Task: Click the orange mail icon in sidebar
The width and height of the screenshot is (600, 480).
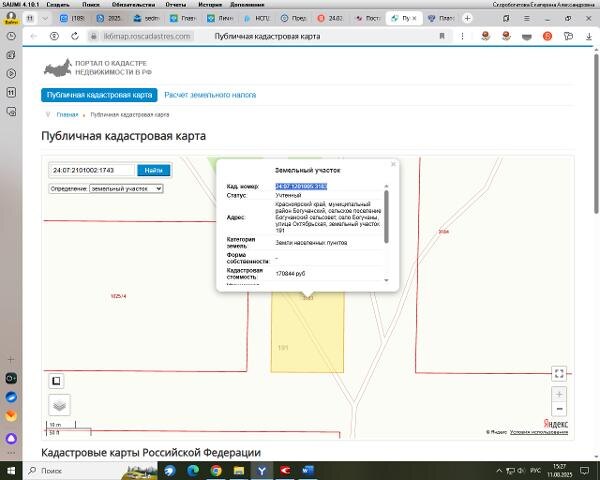Action: tap(11, 416)
